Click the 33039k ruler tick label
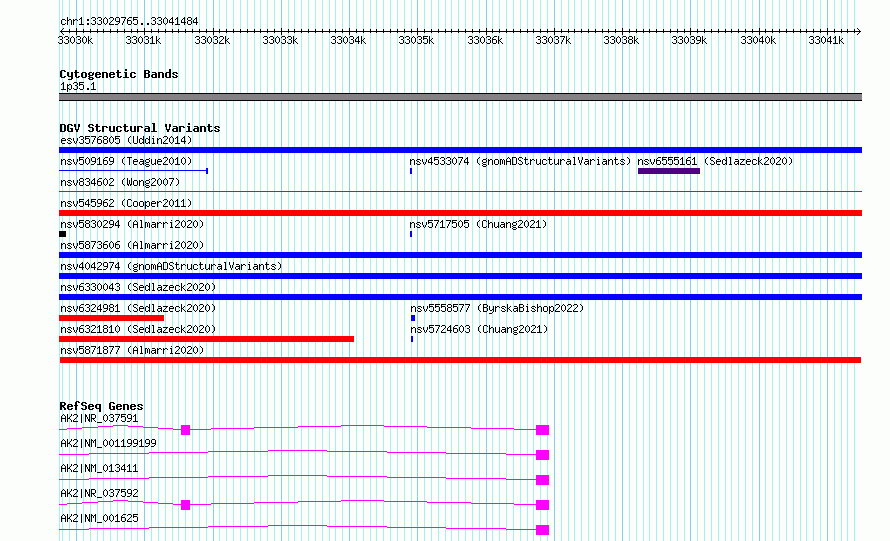This screenshot has height=541, width=890. tap(689, 40)
